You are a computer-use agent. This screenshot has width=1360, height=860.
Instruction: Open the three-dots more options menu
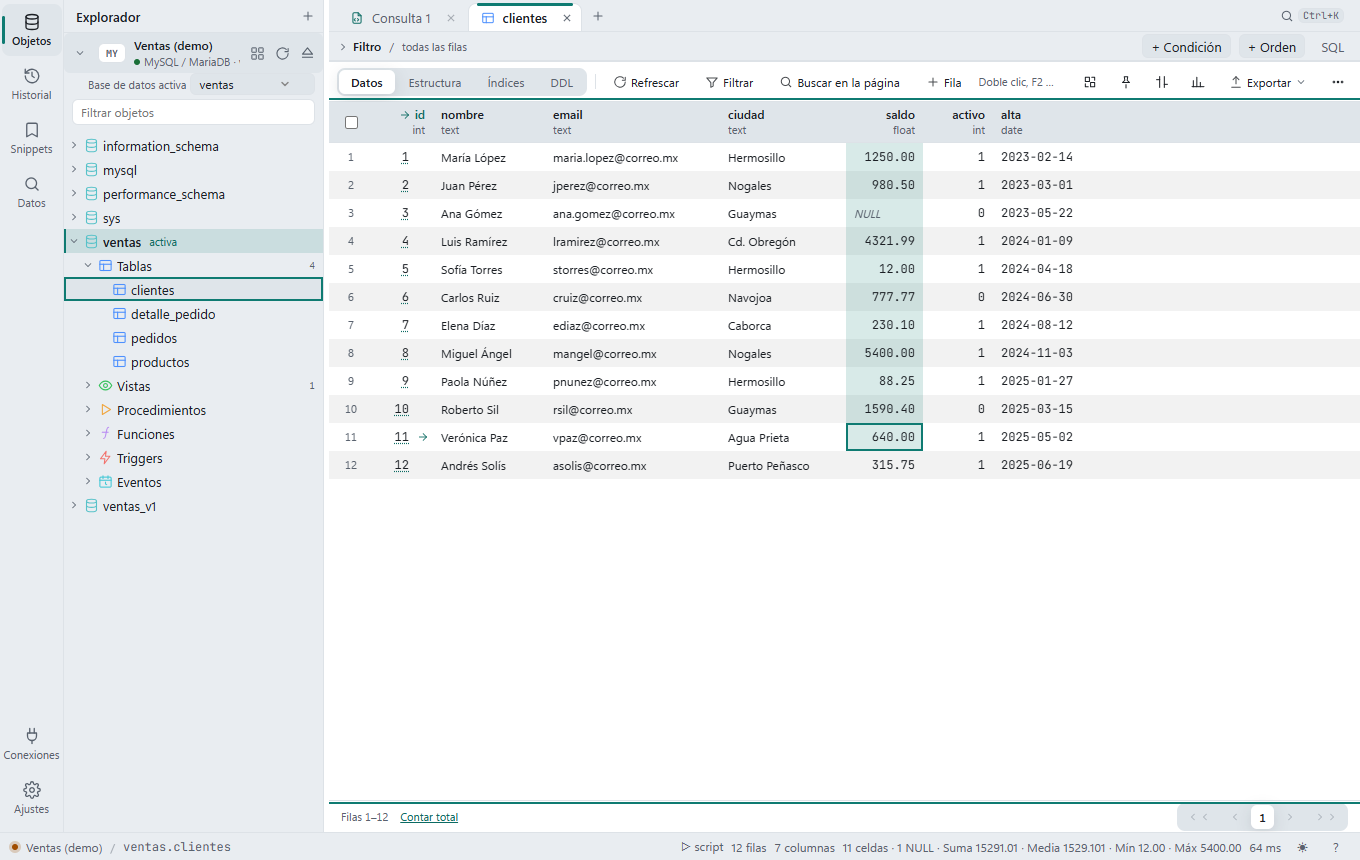coord(1338,82)
